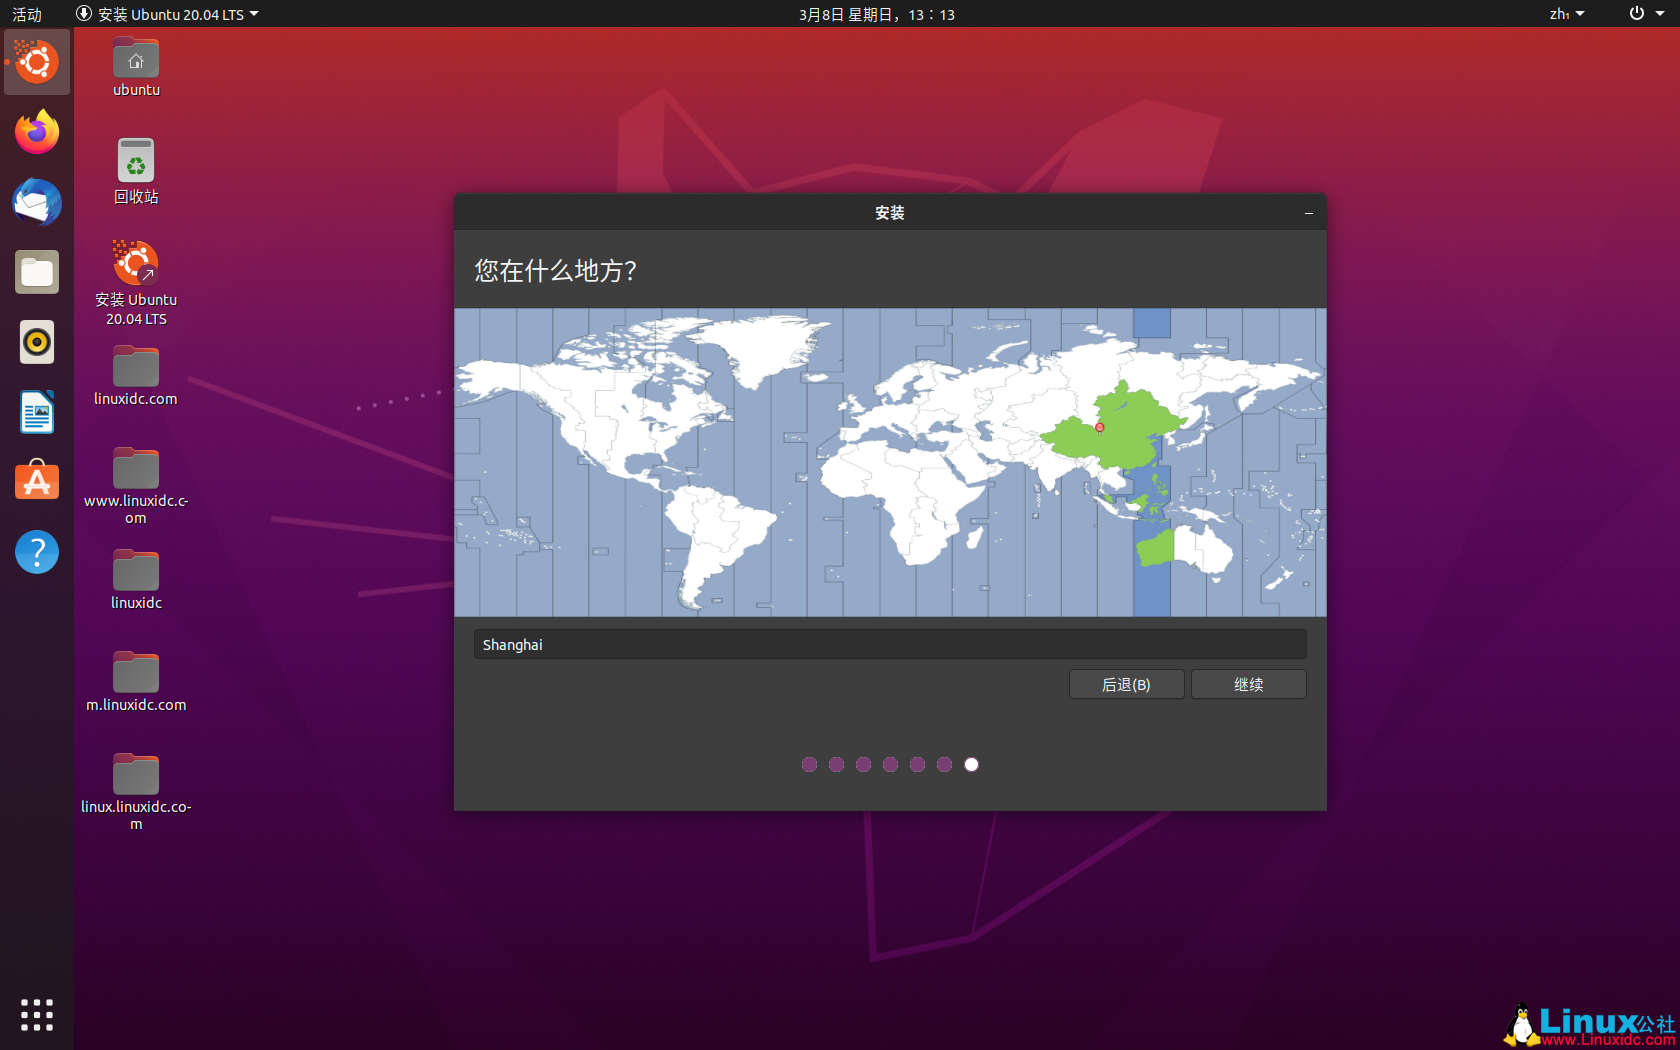Launch Rhythmbox music player from the dock
Viewport: 1680px width, 1050px height.
point(36,341)
